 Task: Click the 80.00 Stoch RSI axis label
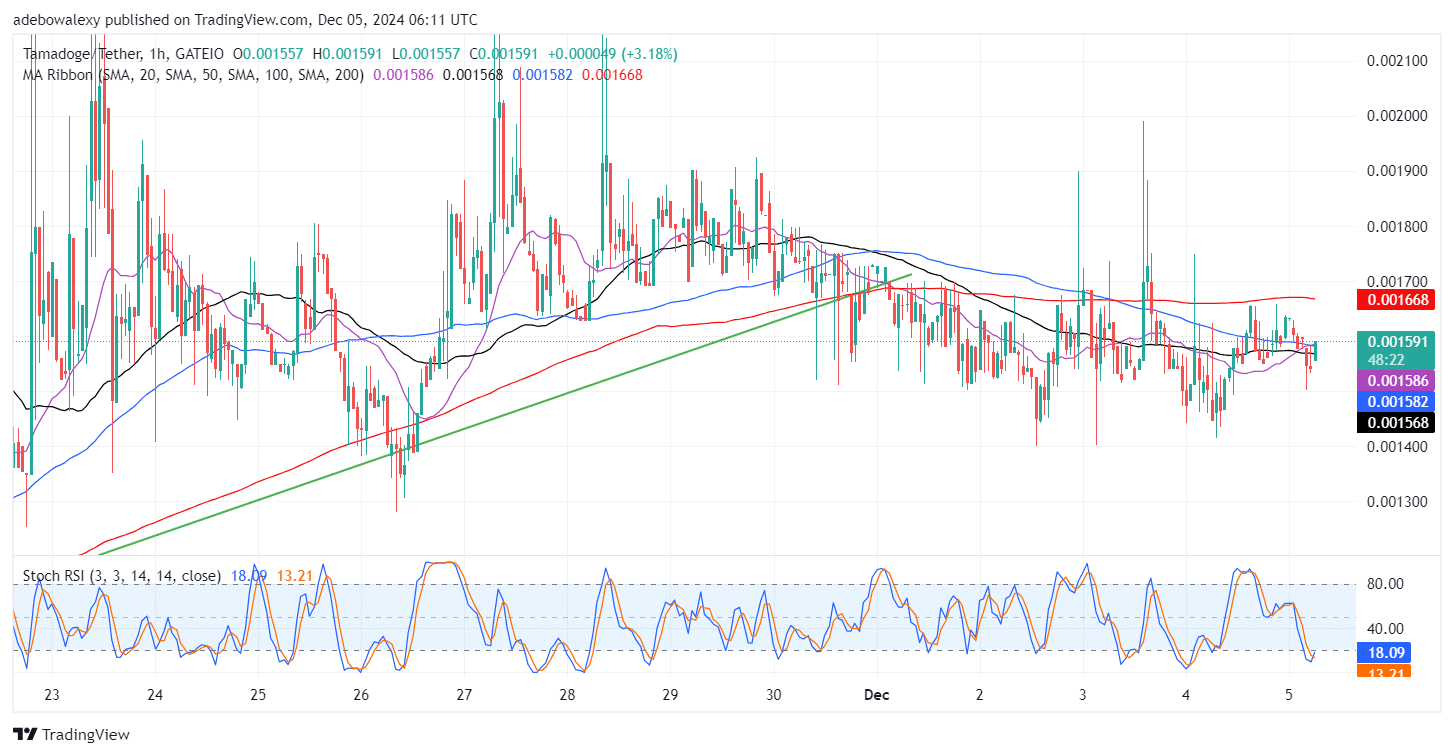click(1385, 584)
